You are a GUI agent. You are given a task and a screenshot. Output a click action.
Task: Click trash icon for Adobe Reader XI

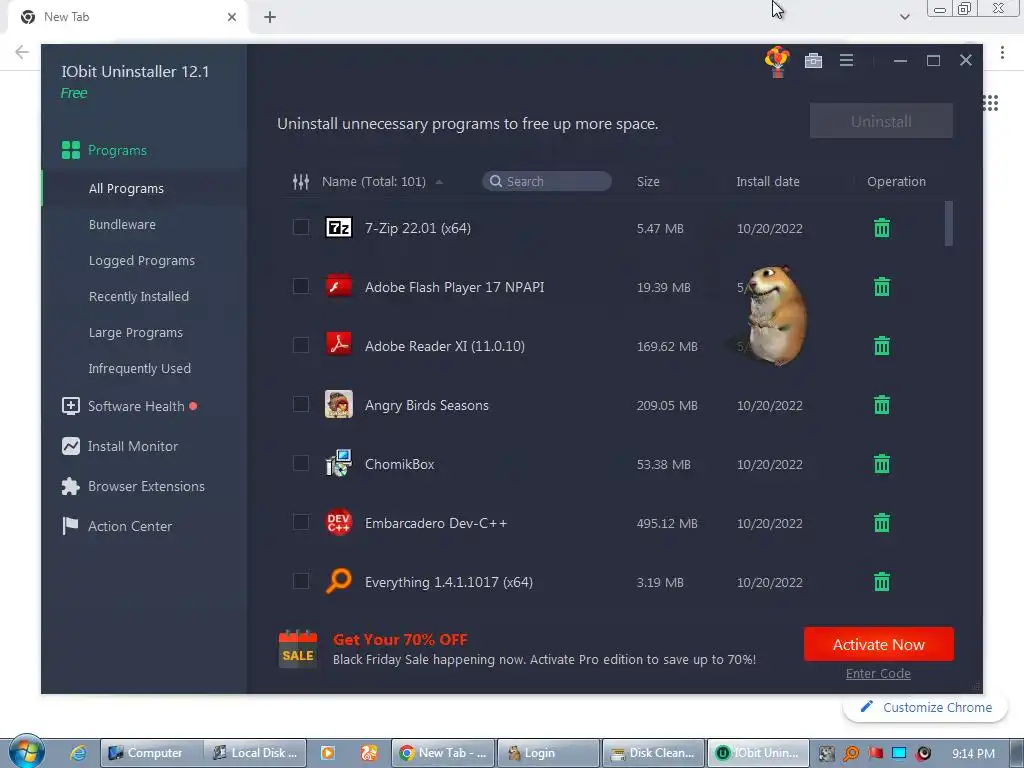[882, 345]
